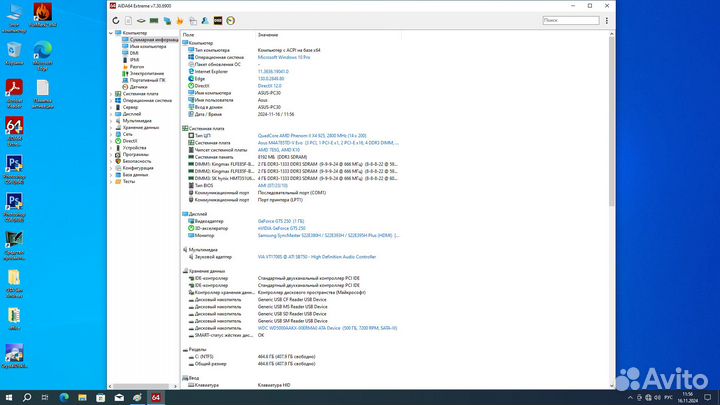Select Программы in the tree
Viewport: 720px width, 405px height.
pos(135,154)
